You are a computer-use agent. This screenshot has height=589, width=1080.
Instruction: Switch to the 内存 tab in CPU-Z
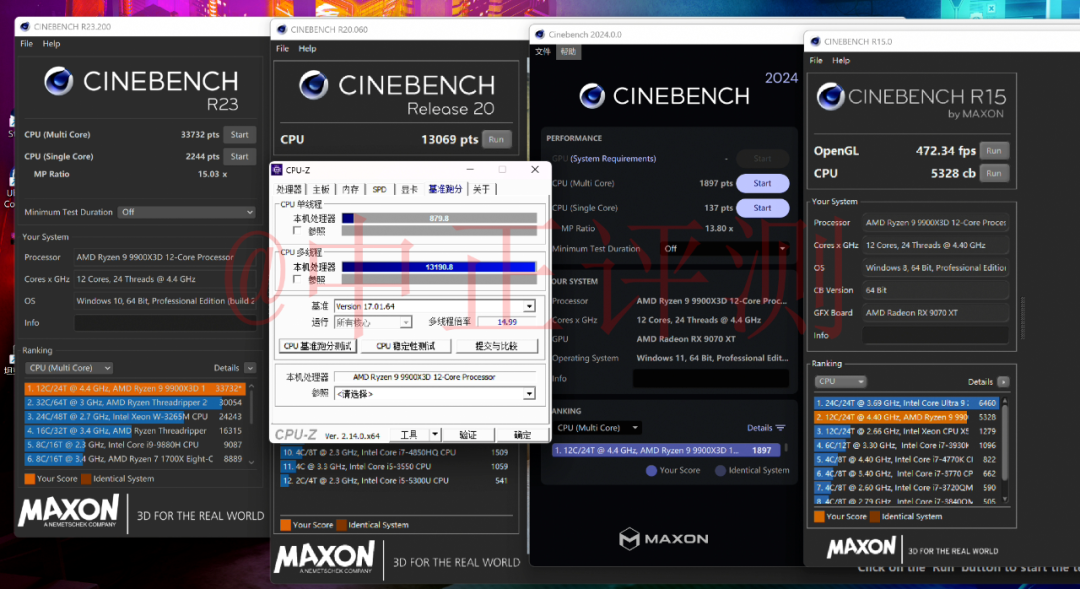pyautogui.click(x=351, y=189)
